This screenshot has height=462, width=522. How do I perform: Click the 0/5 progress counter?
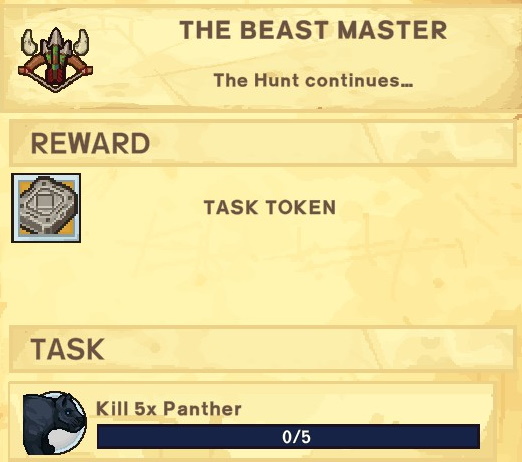pos(296,437)
